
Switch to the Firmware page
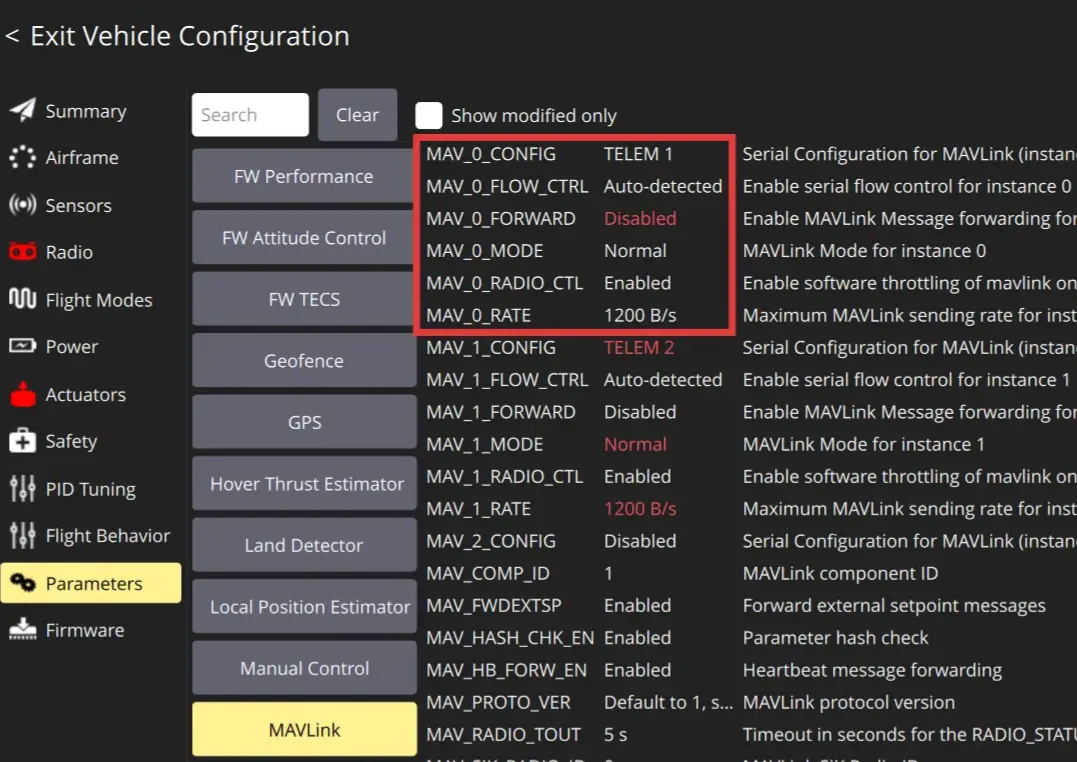(x=85, y=630)
